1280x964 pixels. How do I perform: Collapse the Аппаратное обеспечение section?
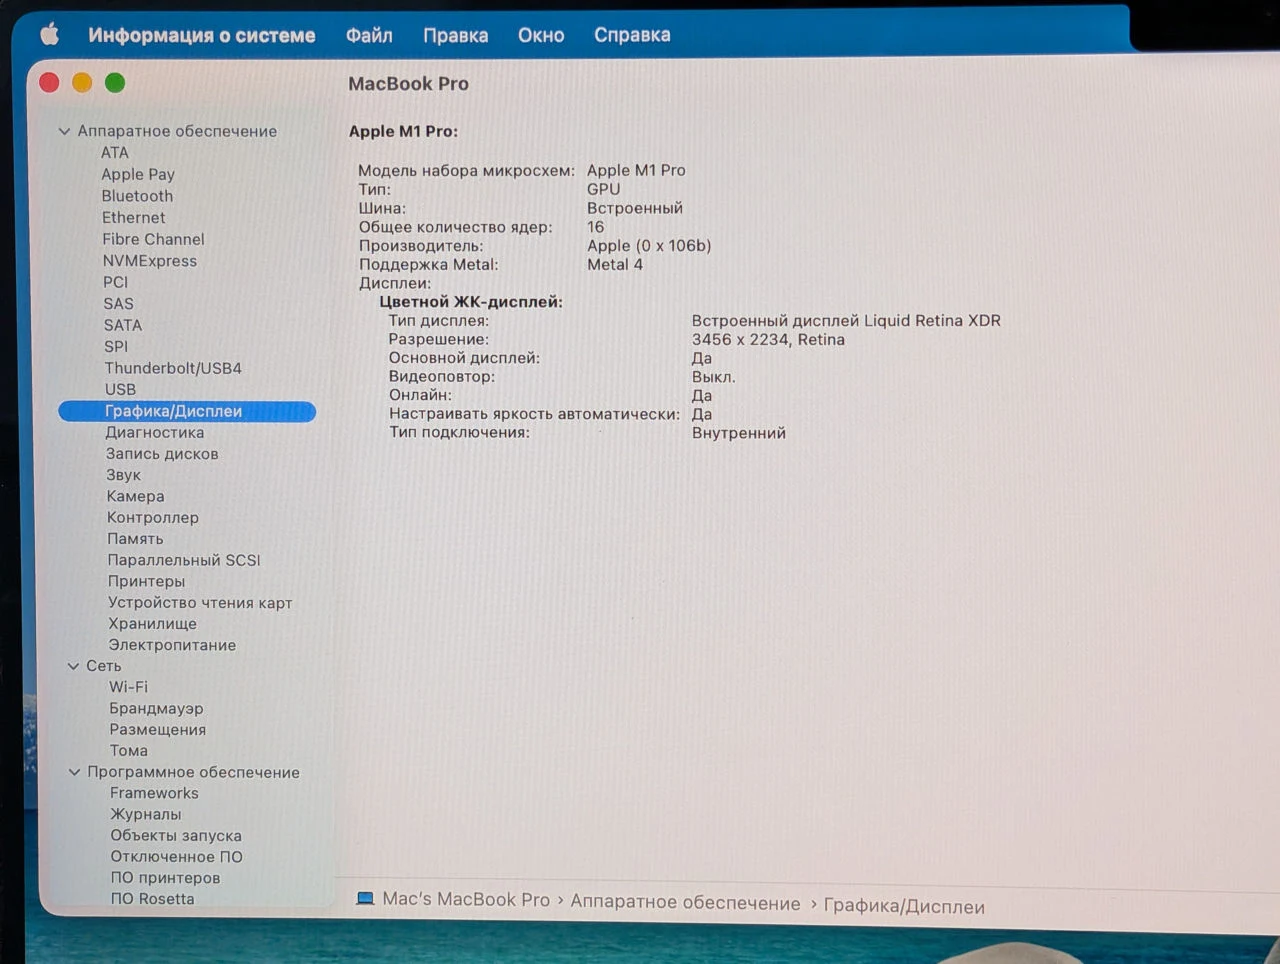[x=64, y=131]
